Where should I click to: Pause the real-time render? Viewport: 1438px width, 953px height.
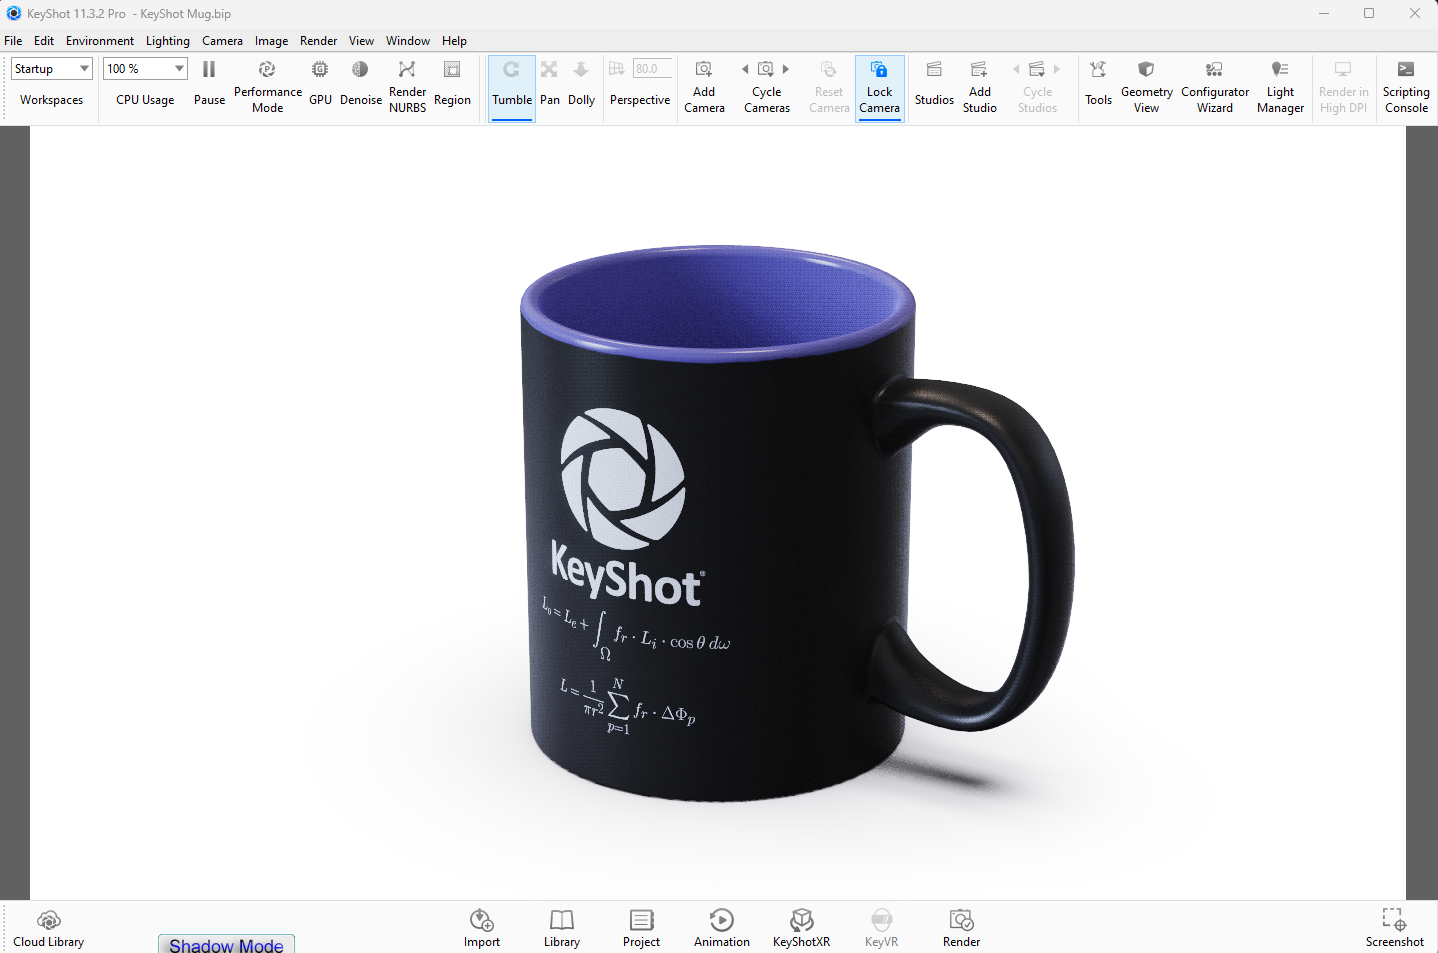coord(209,83)
